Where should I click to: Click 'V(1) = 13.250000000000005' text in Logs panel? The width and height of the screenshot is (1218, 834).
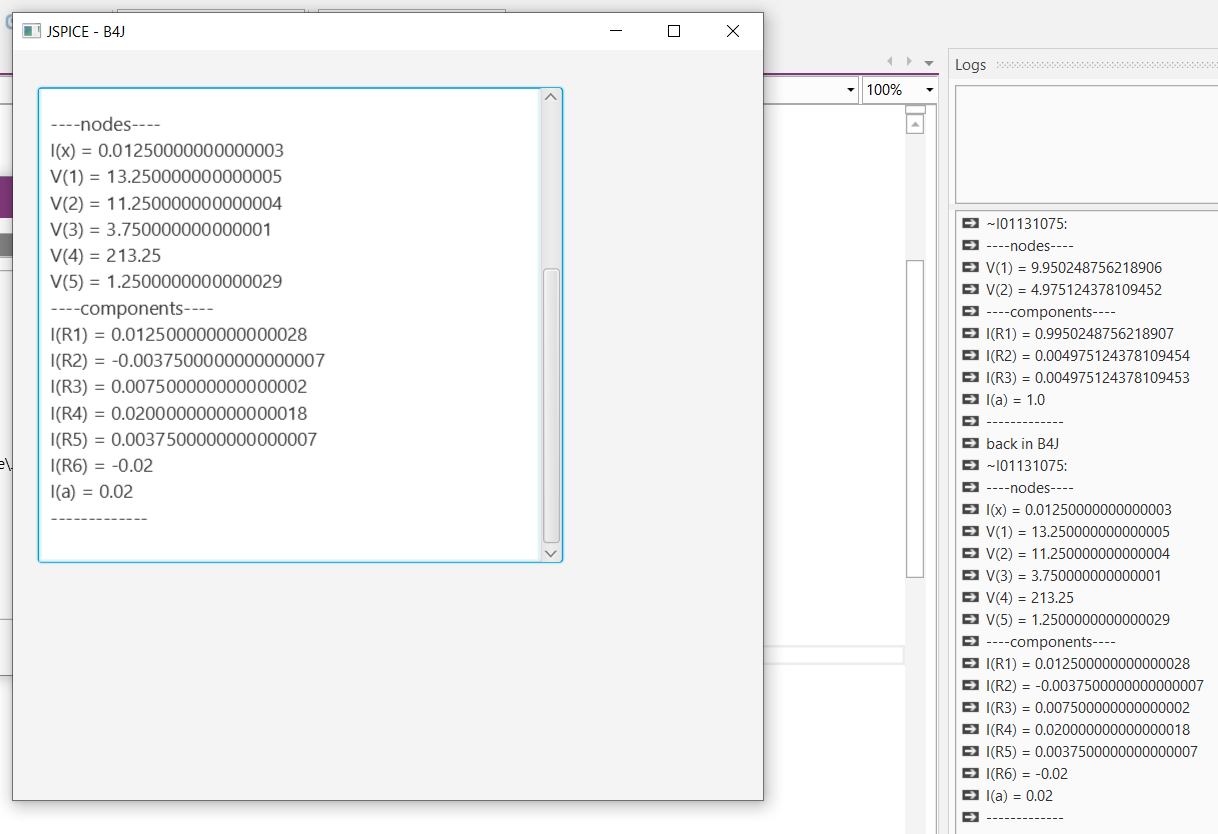pos(1078,532)
